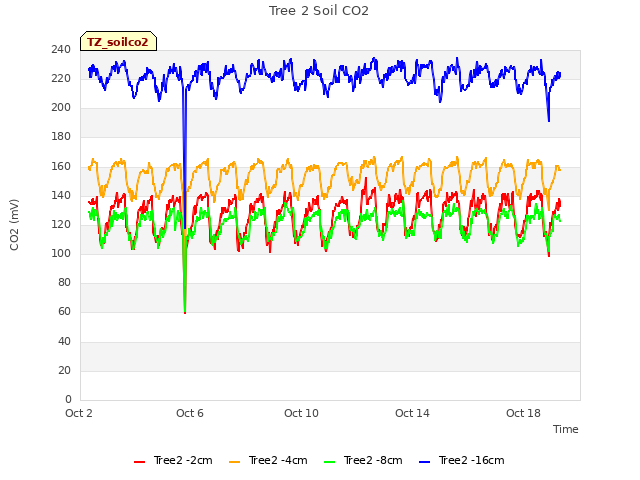The width and height of the screenshot is (640, 480).
Task: Click the Oct 2 x-axis label
Action: click(x=79, y=413)
